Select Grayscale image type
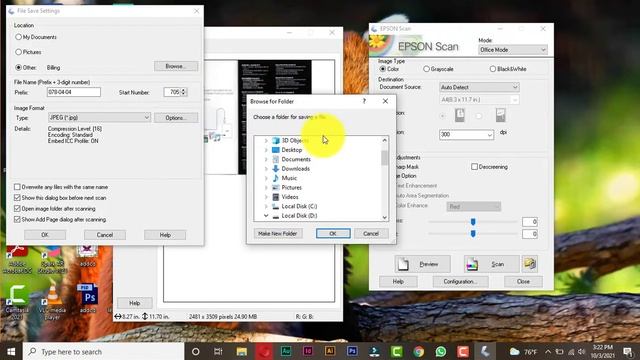640x360 pixels. coord(426,69)
